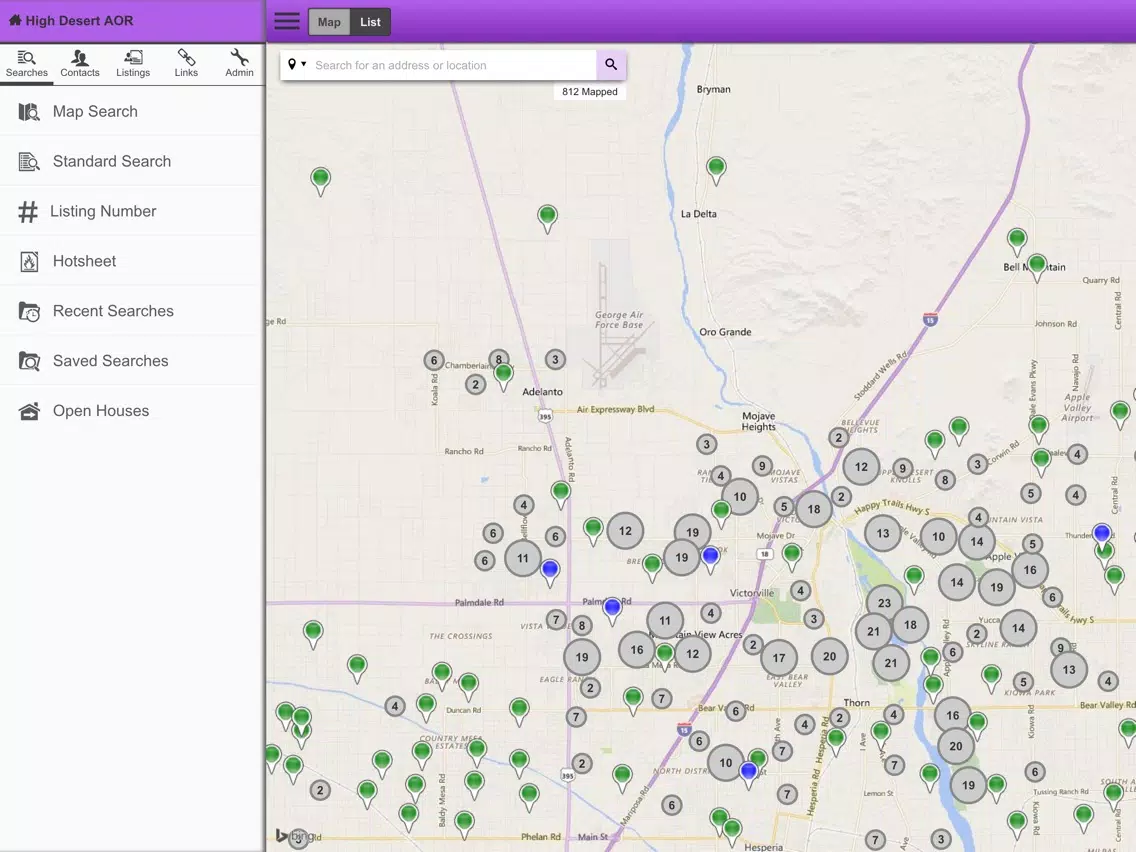Click the Standard Search icon
The height and width of the screenshot is (852, 1136).
pyautogui.click(x=29, y=162)
